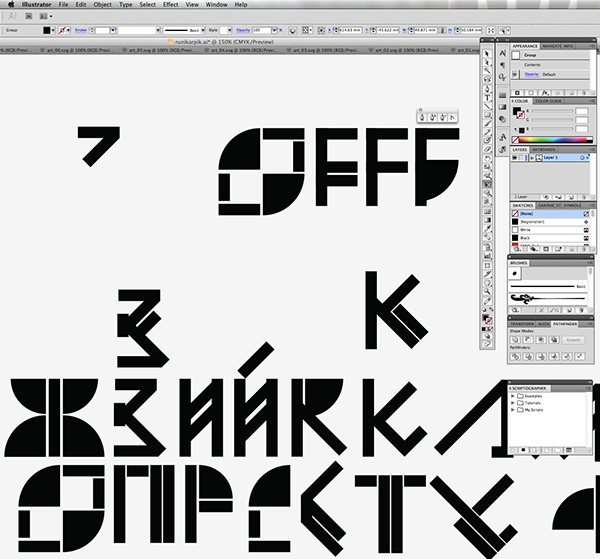Viewport: 600px width, 559px height.
Task: Click Intersect shape mode in Pathfinder
Action: click(x=541, y=339)
